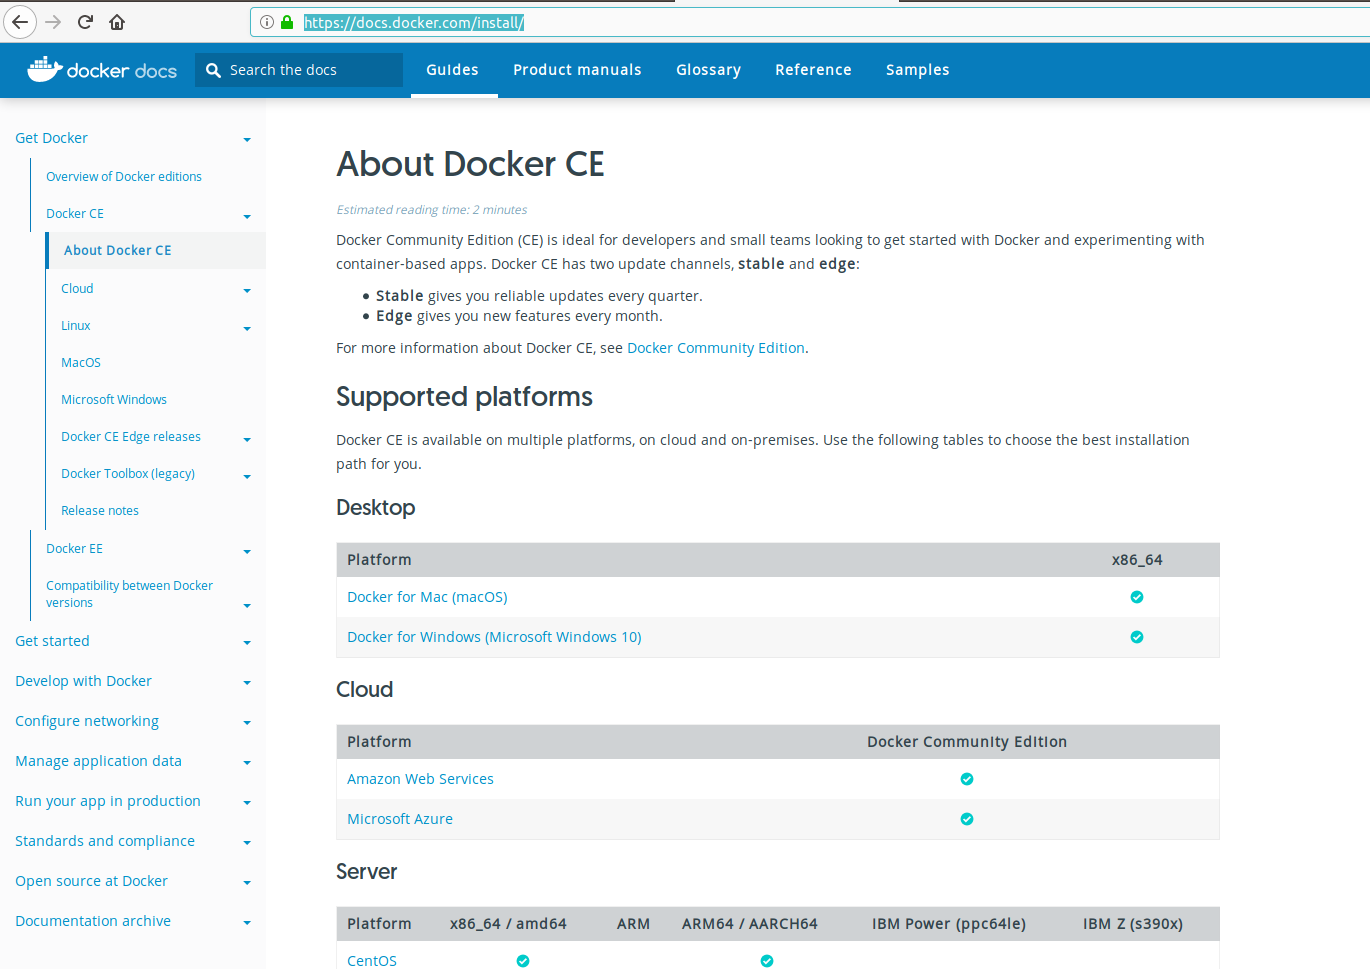Click the checkmark in Amazon Web Services row
1370x969 pixels.
point(966,779)
